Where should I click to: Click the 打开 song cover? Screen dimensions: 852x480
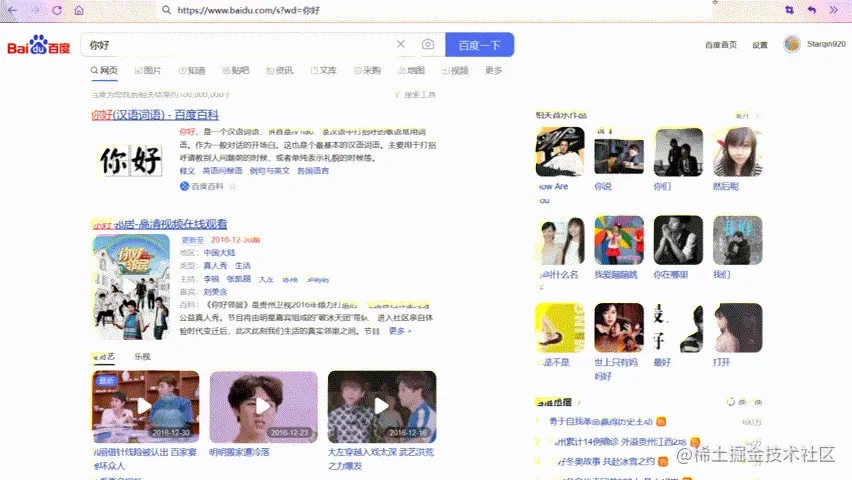[737, 328]
